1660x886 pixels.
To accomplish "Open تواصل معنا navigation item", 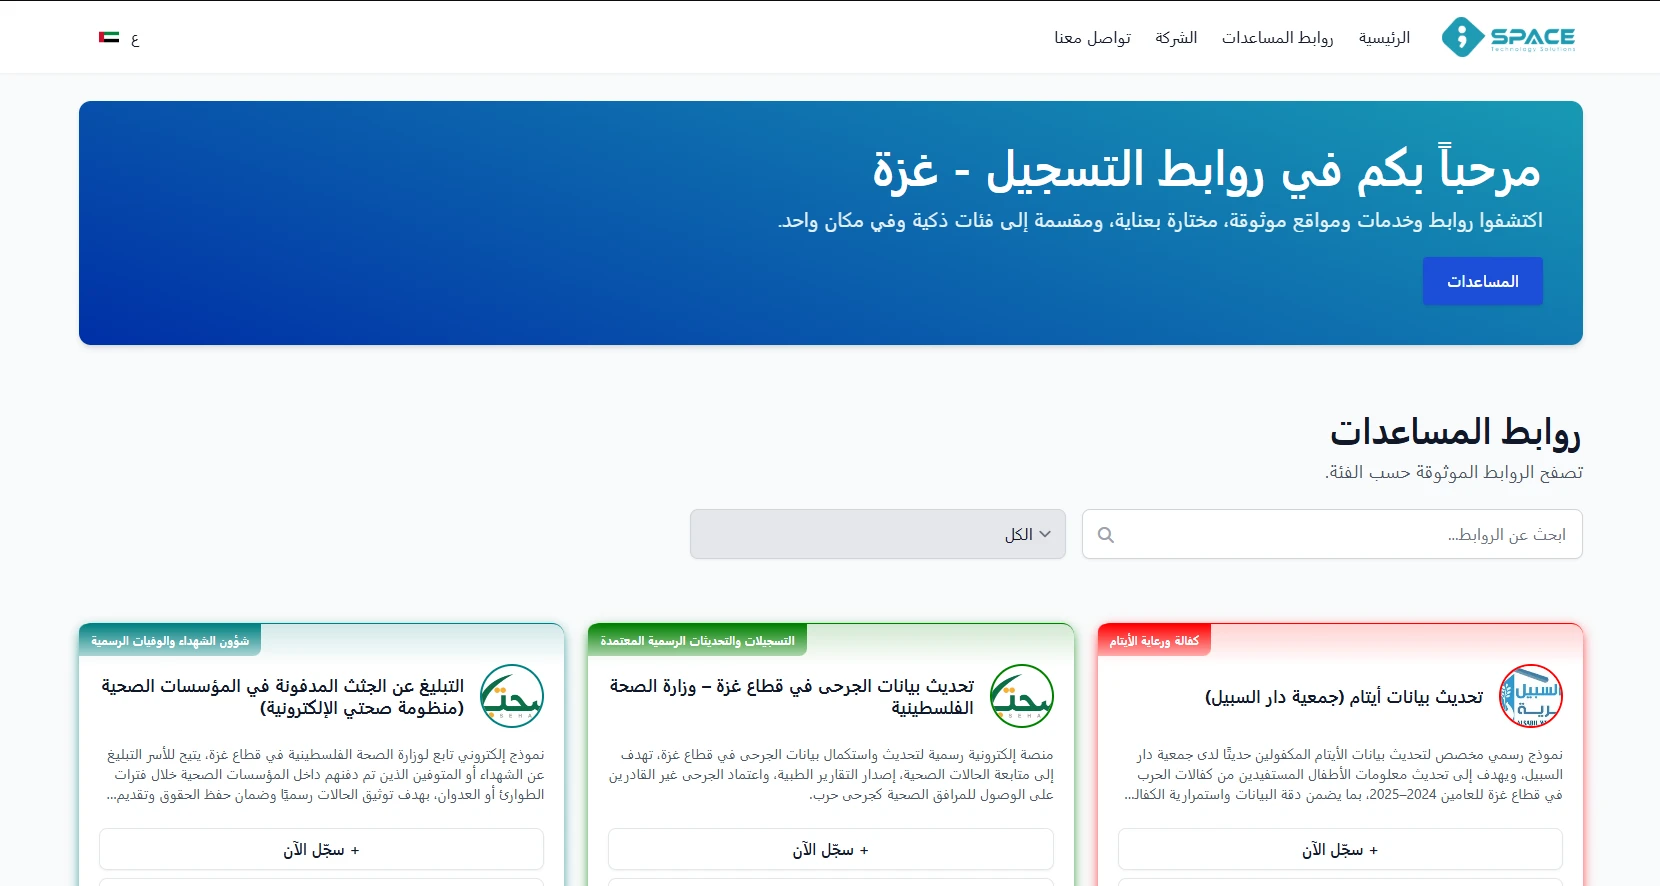I will (1092, 37).
